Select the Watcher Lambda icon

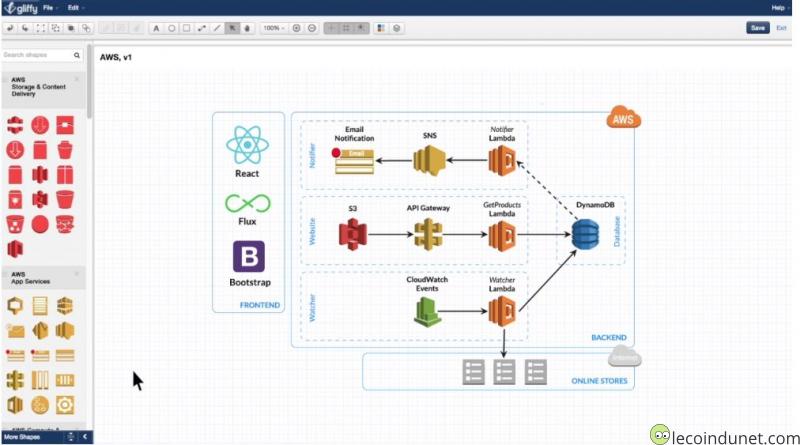pos(502,311)
